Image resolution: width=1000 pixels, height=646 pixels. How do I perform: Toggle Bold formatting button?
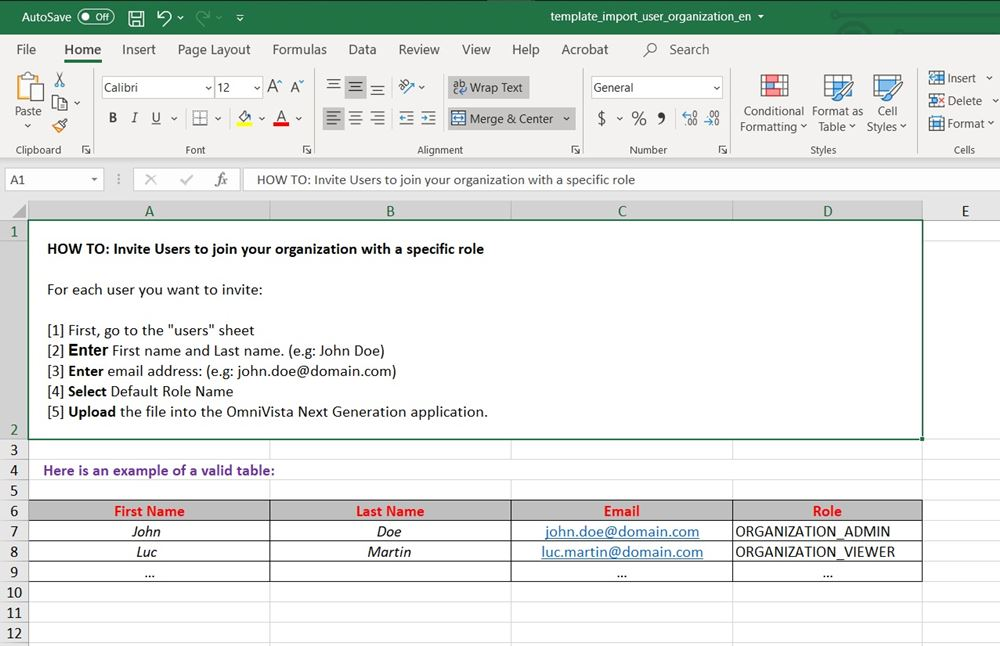[112, 119]
